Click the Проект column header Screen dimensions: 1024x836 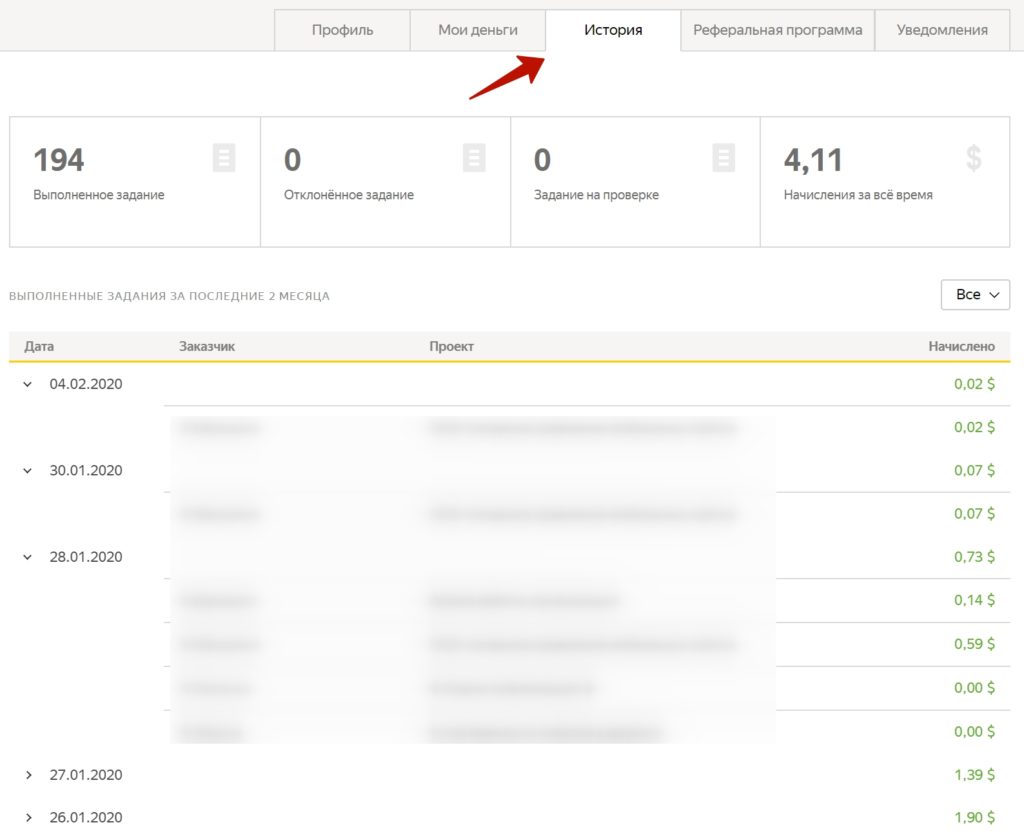(451, 346)
